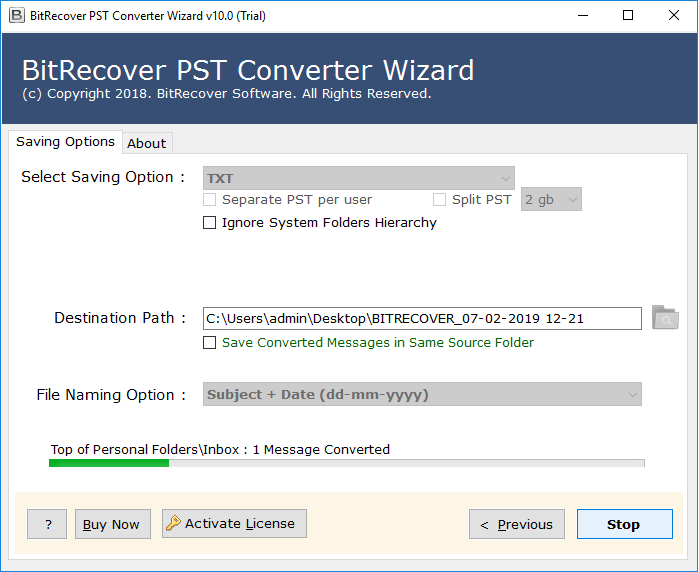Screen dimensions: 699x572
Task: Click the Activate License button
Action: pyautogui.click(x=234, y=523)
